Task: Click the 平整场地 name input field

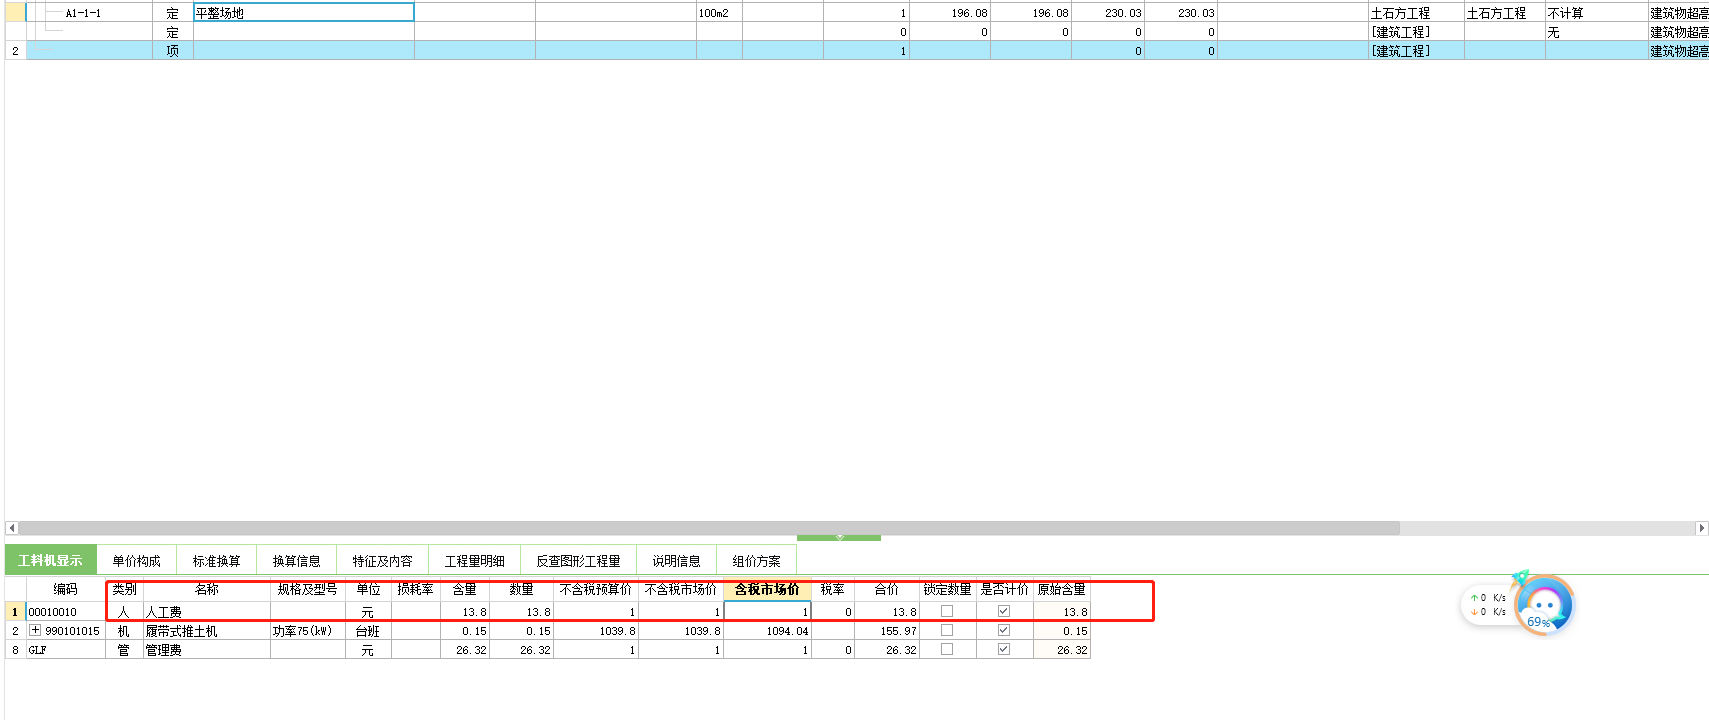Action: click(x=303, y=13)
